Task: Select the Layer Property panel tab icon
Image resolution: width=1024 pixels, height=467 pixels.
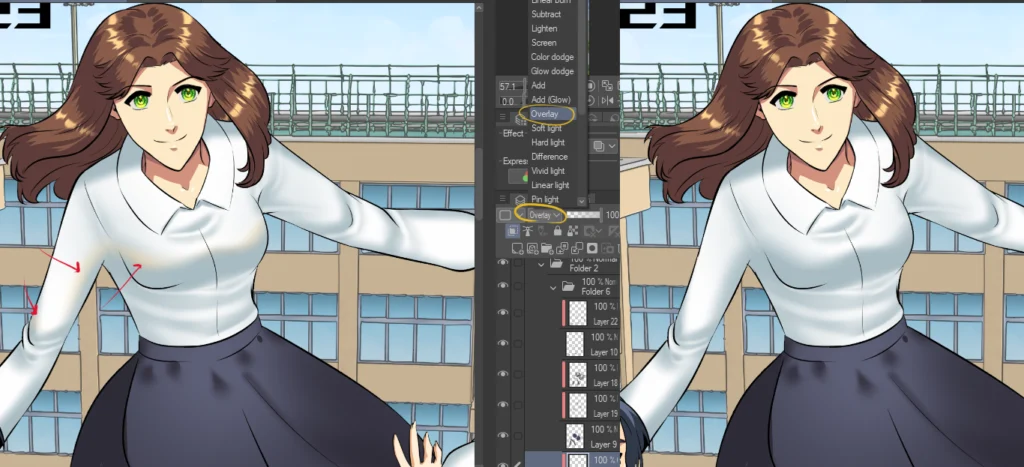Action: pyautogui.click(x=520, y=120)
